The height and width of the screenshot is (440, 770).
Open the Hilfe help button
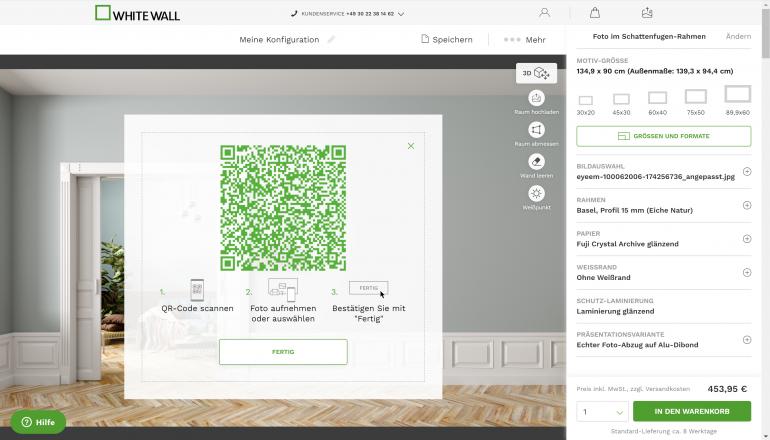(38, 422)
